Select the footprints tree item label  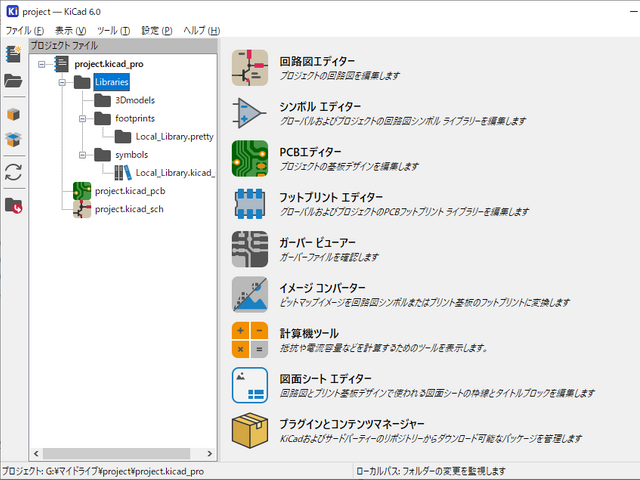tap(135, 118)
